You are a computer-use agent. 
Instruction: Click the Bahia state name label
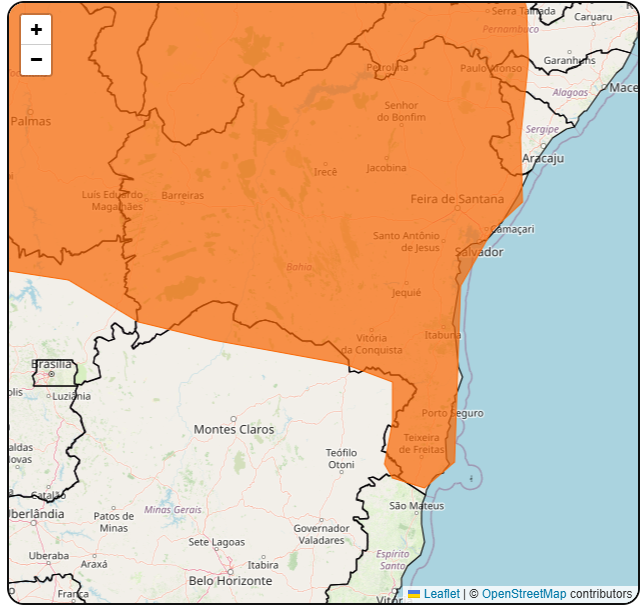pyautogui.click(x=299, y=267)
